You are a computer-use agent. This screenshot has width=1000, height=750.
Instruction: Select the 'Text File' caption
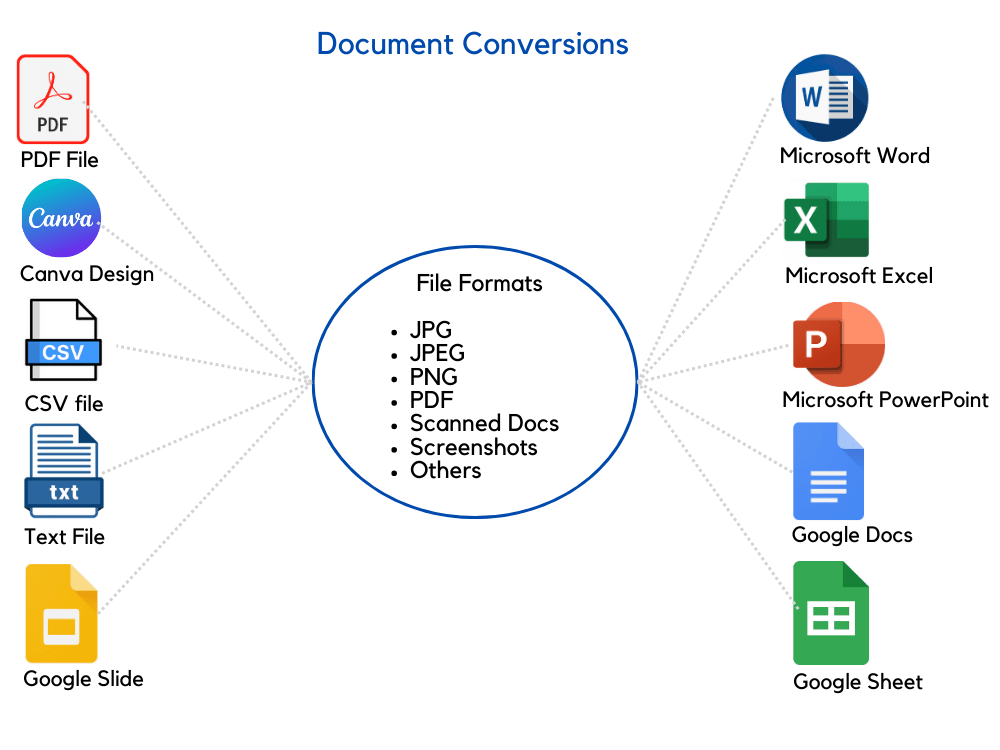tap(64, 536)
